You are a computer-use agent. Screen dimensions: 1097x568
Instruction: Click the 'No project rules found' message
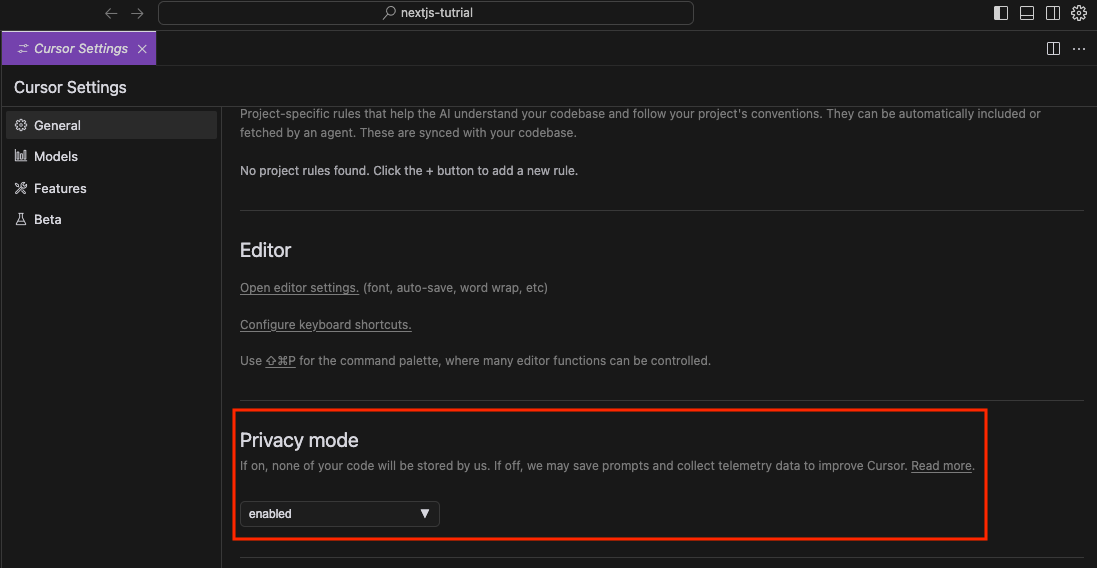(x=409, y=171)
